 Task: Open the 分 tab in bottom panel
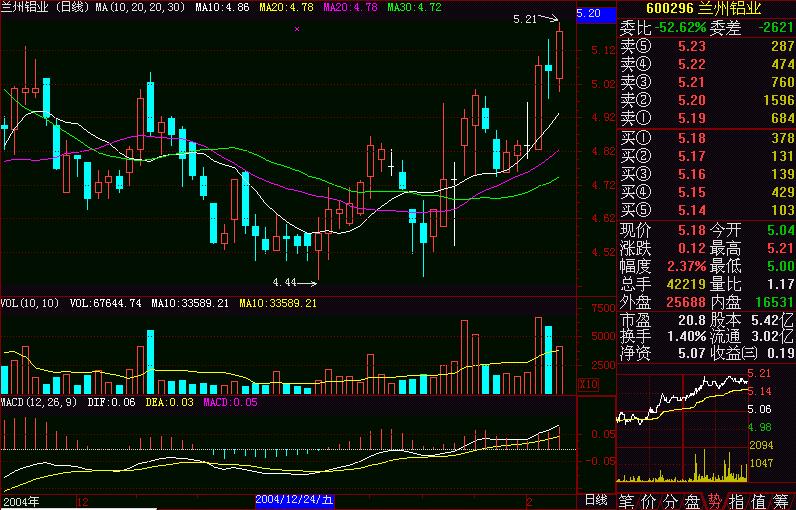(x=671, y=500)
